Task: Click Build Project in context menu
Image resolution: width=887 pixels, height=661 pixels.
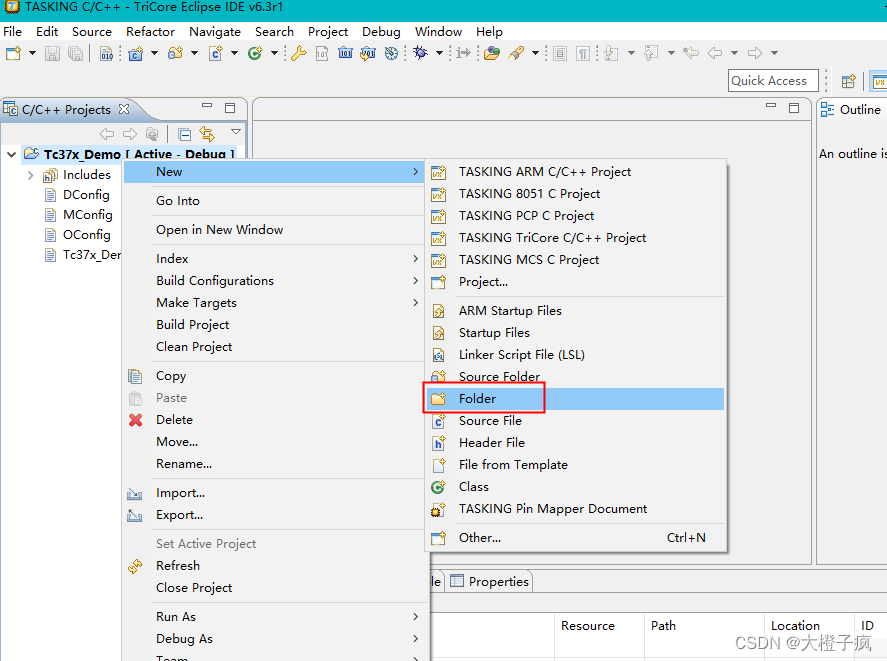Action: [274, 325]
